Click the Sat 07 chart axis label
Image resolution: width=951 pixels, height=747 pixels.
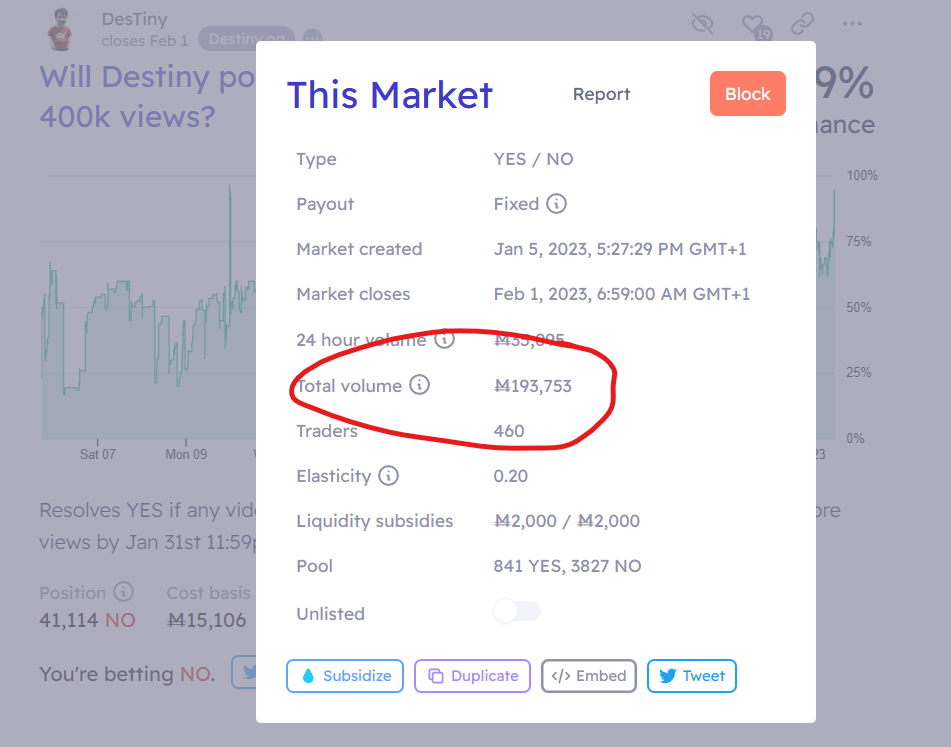pyautogui.click(x=98, y=454)
